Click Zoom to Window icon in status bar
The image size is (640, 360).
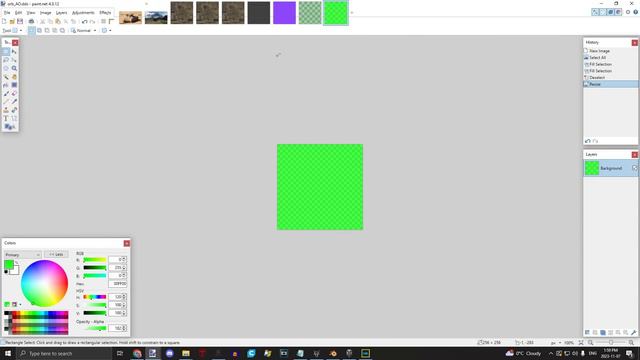(581, 342)
